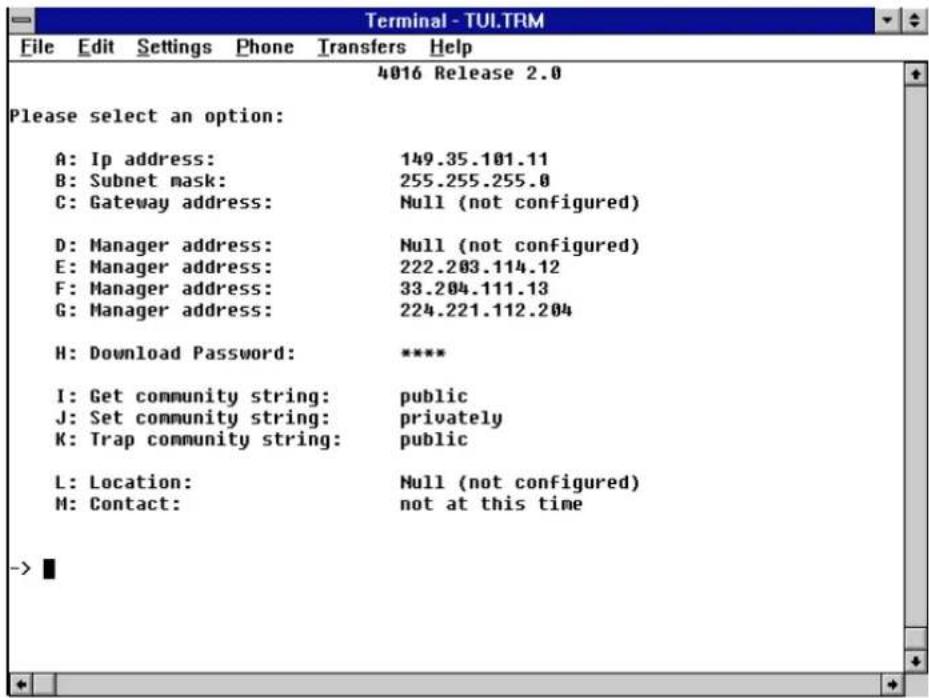Click the 'K: Trap community string:' label
This screenshot has height=698, width=929.
[x=198, y=440]
